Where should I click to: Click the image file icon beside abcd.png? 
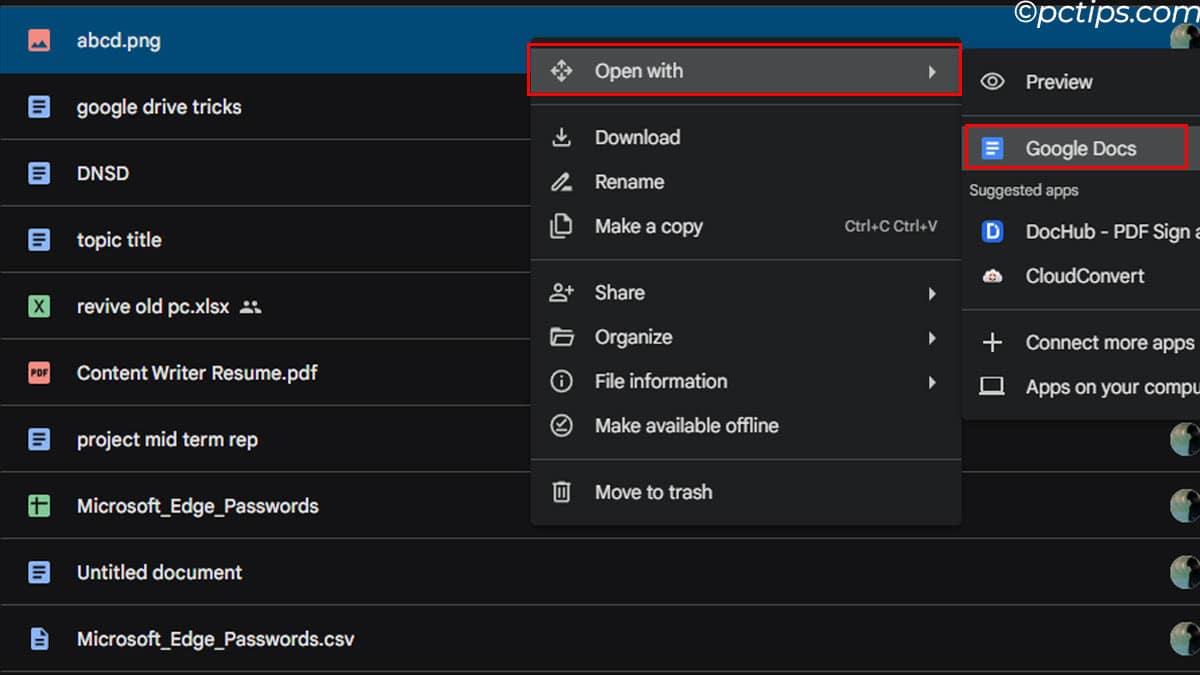(x=39, y=41)
